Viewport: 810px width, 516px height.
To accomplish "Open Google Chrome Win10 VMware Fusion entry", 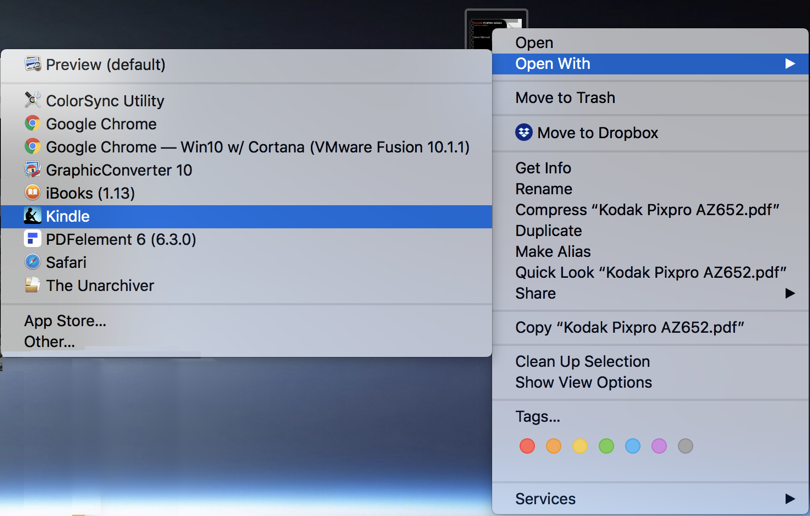I will [x=257, y=147].
